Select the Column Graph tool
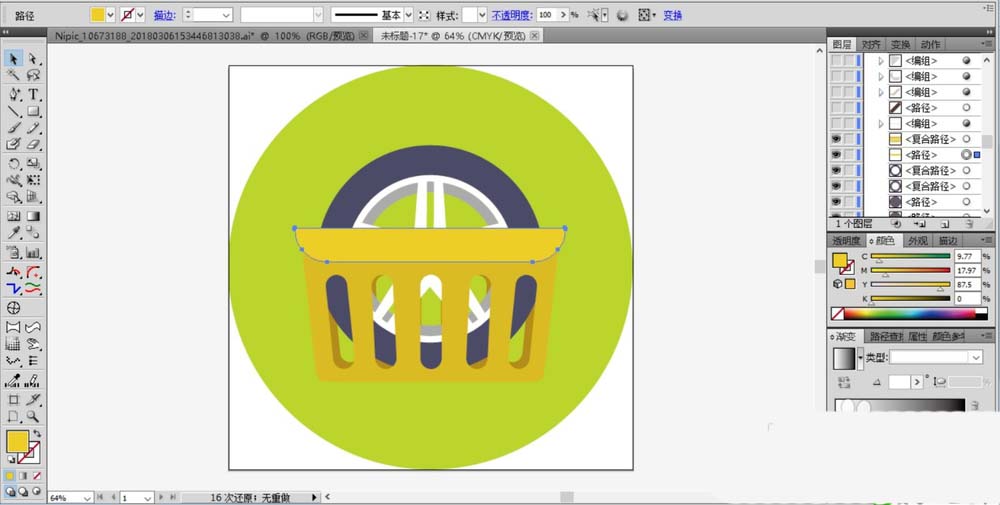 (x=33, y=252)
